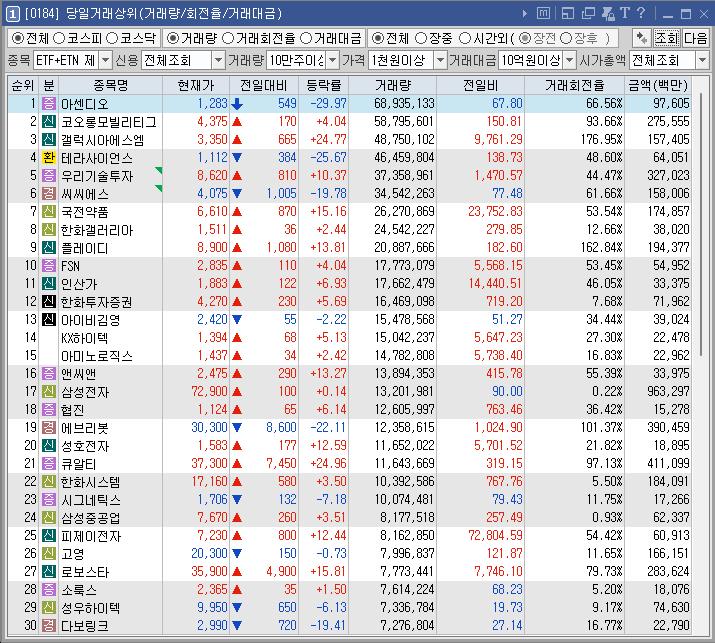This screenshot has height=643, width=715.
Task: Sort by the 금액(백만) column header
Action: (x=658, y=85)
